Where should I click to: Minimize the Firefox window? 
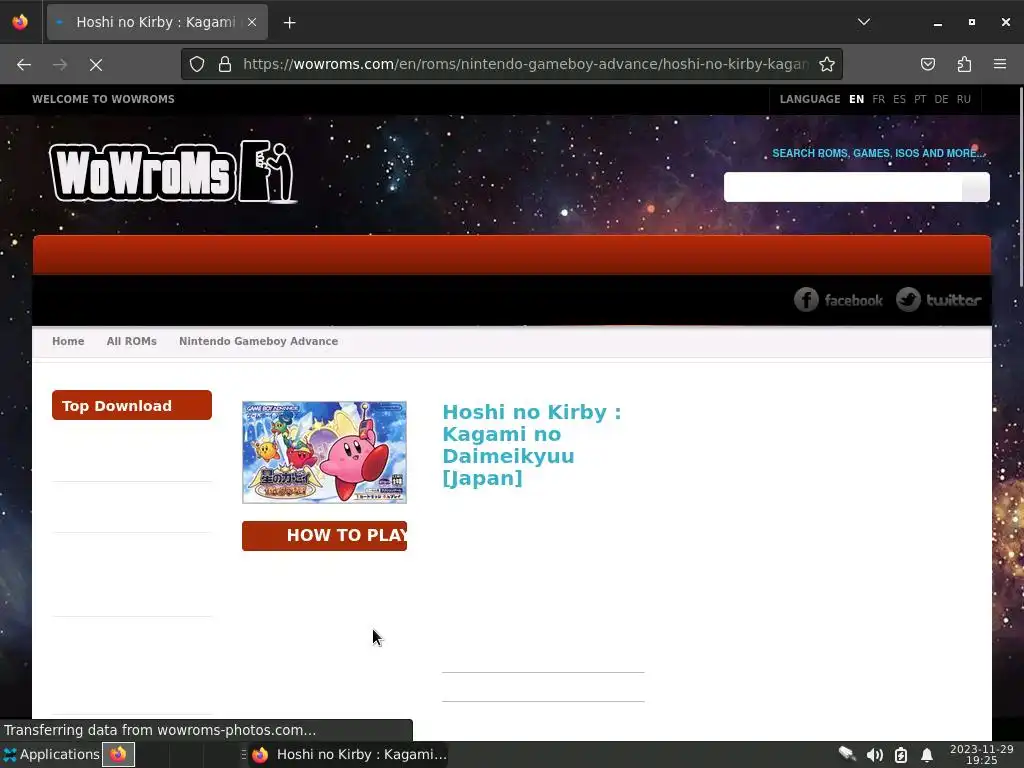point(938,22)
